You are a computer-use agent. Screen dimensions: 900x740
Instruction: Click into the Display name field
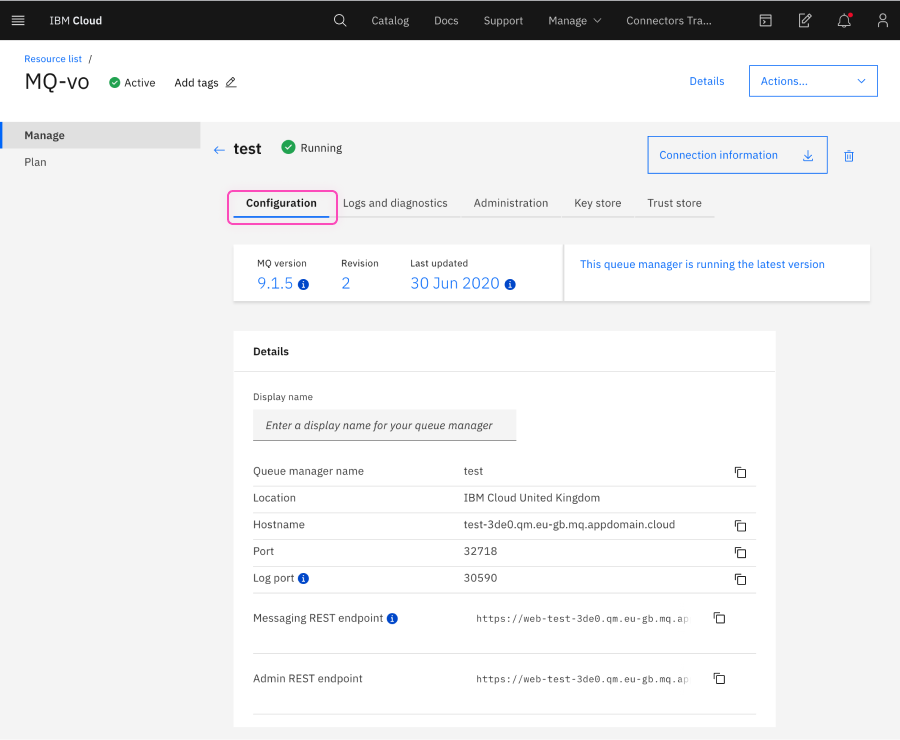(383, 425)
